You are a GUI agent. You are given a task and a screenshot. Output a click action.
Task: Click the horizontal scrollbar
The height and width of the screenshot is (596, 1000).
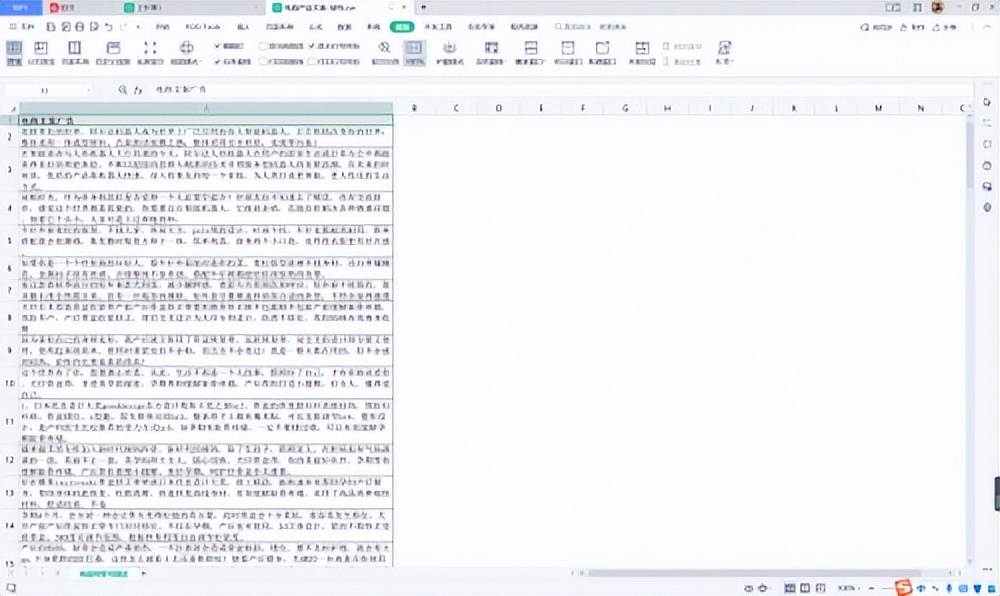click(x=754, y=573)
